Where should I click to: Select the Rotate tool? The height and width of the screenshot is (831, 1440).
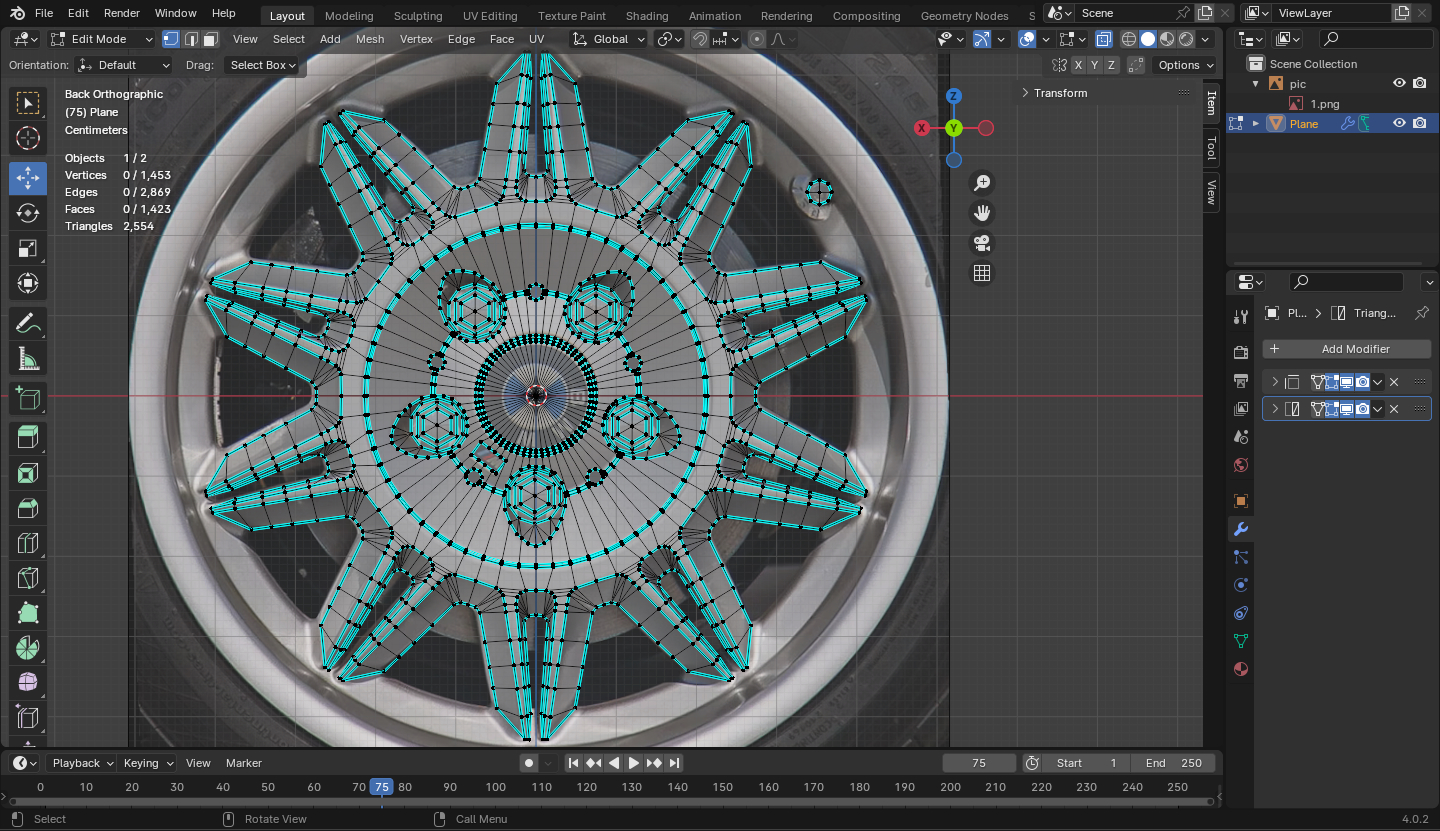(28, 213)
